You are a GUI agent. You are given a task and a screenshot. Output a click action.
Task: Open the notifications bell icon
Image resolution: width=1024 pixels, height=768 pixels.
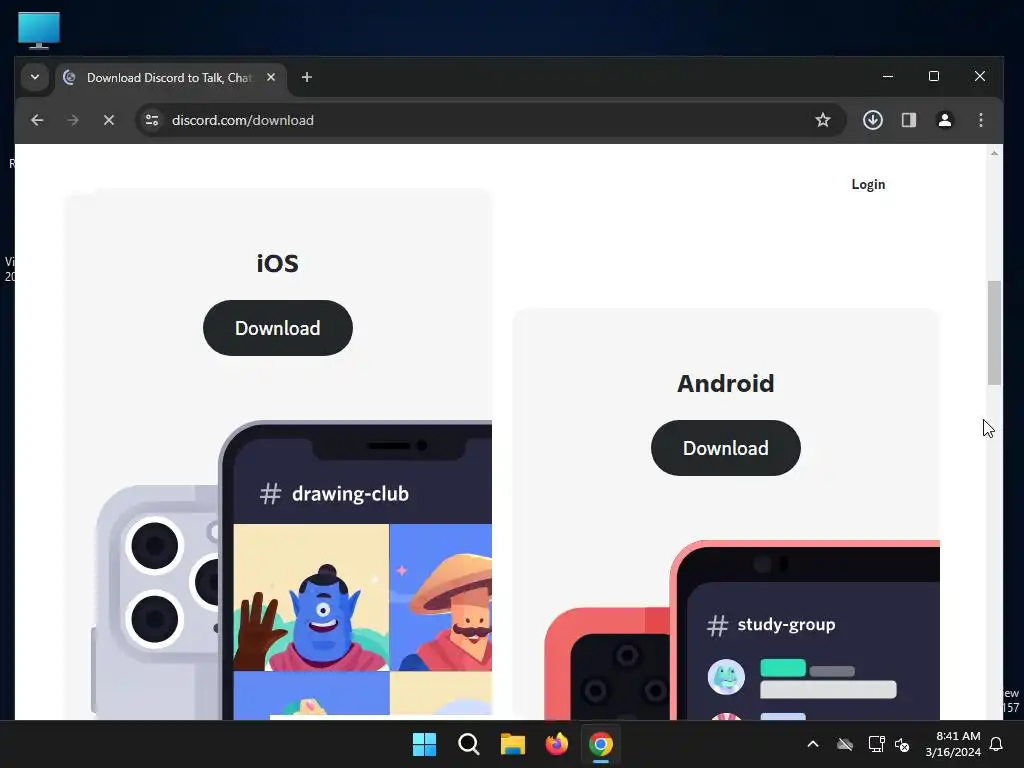click(997, 744)
